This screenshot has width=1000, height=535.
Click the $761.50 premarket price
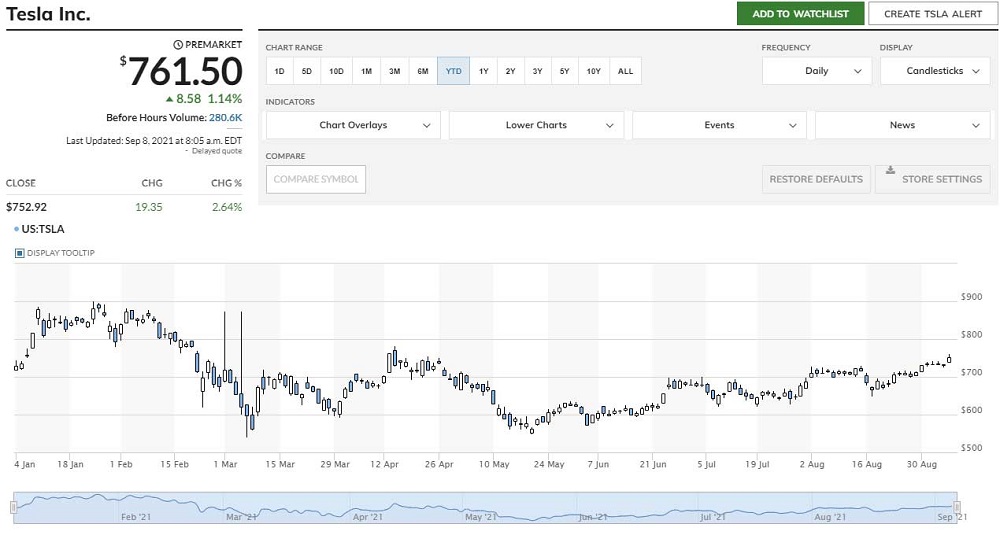181,71
